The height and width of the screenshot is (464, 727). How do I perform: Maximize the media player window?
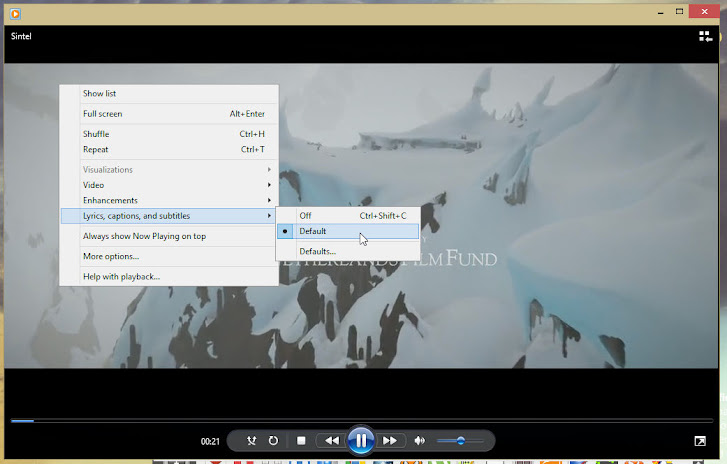pos(679,12)
